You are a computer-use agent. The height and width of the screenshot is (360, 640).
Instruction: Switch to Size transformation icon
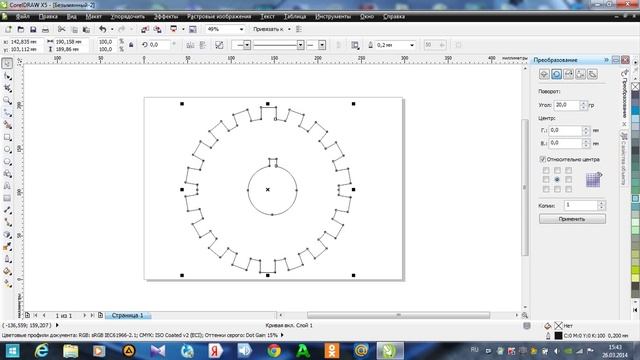(580, 74)
